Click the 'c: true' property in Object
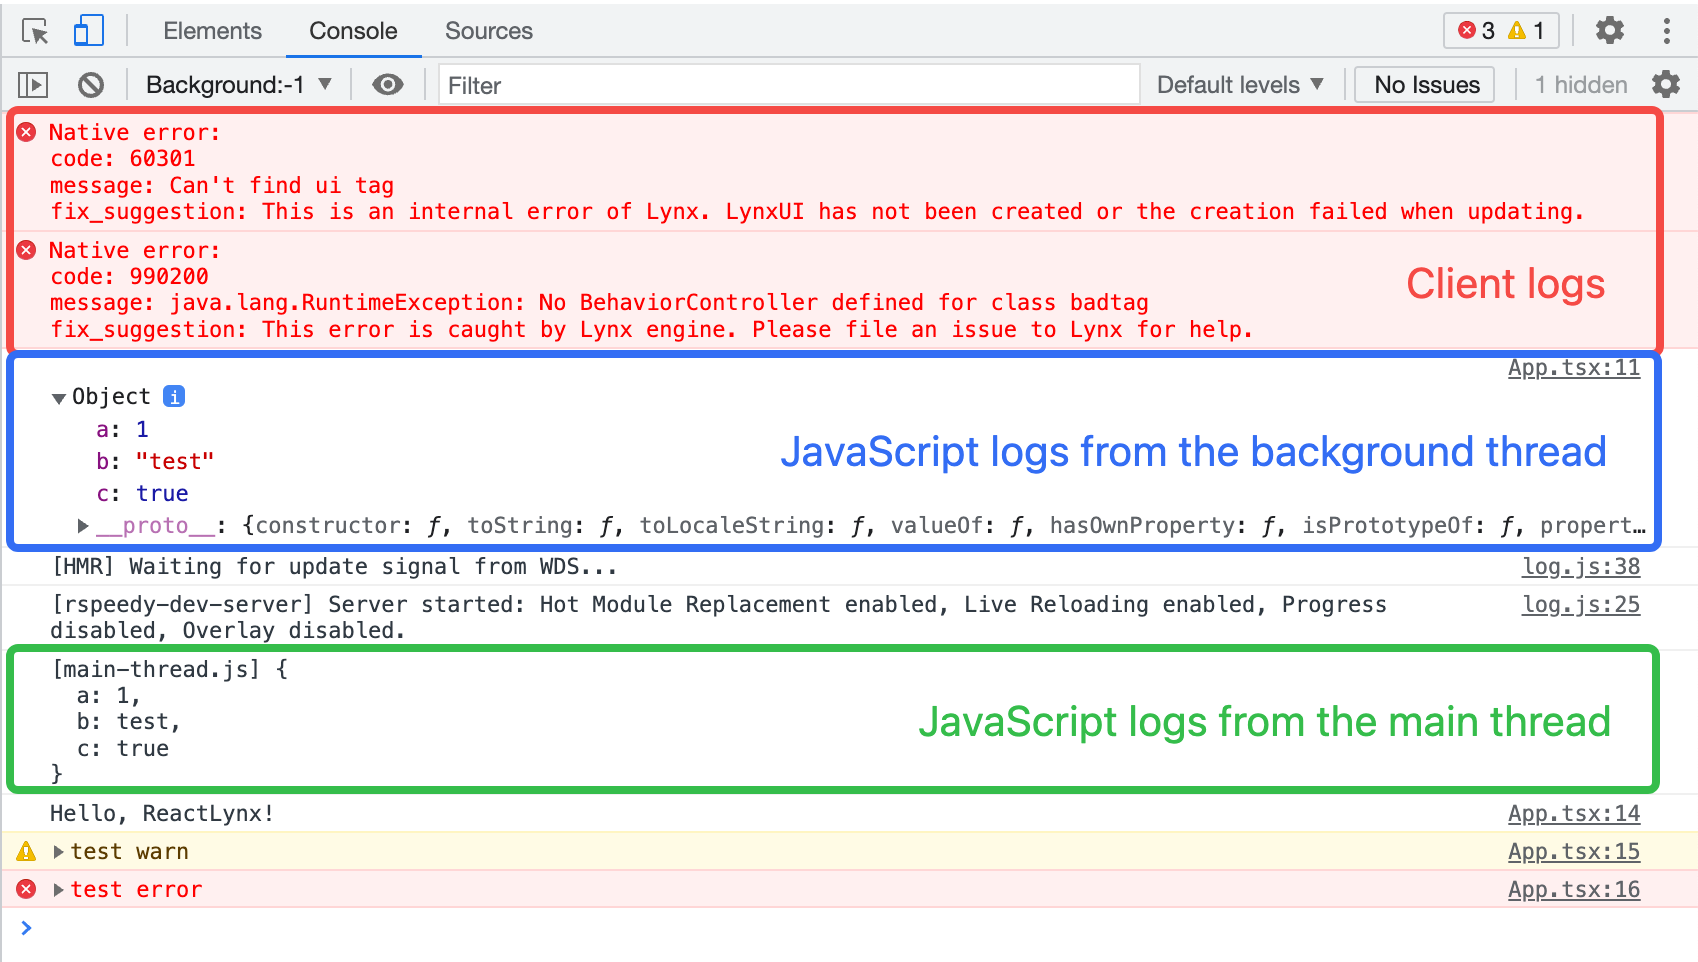The height and width of the screenshot is (962, 1698). [142, 493]
